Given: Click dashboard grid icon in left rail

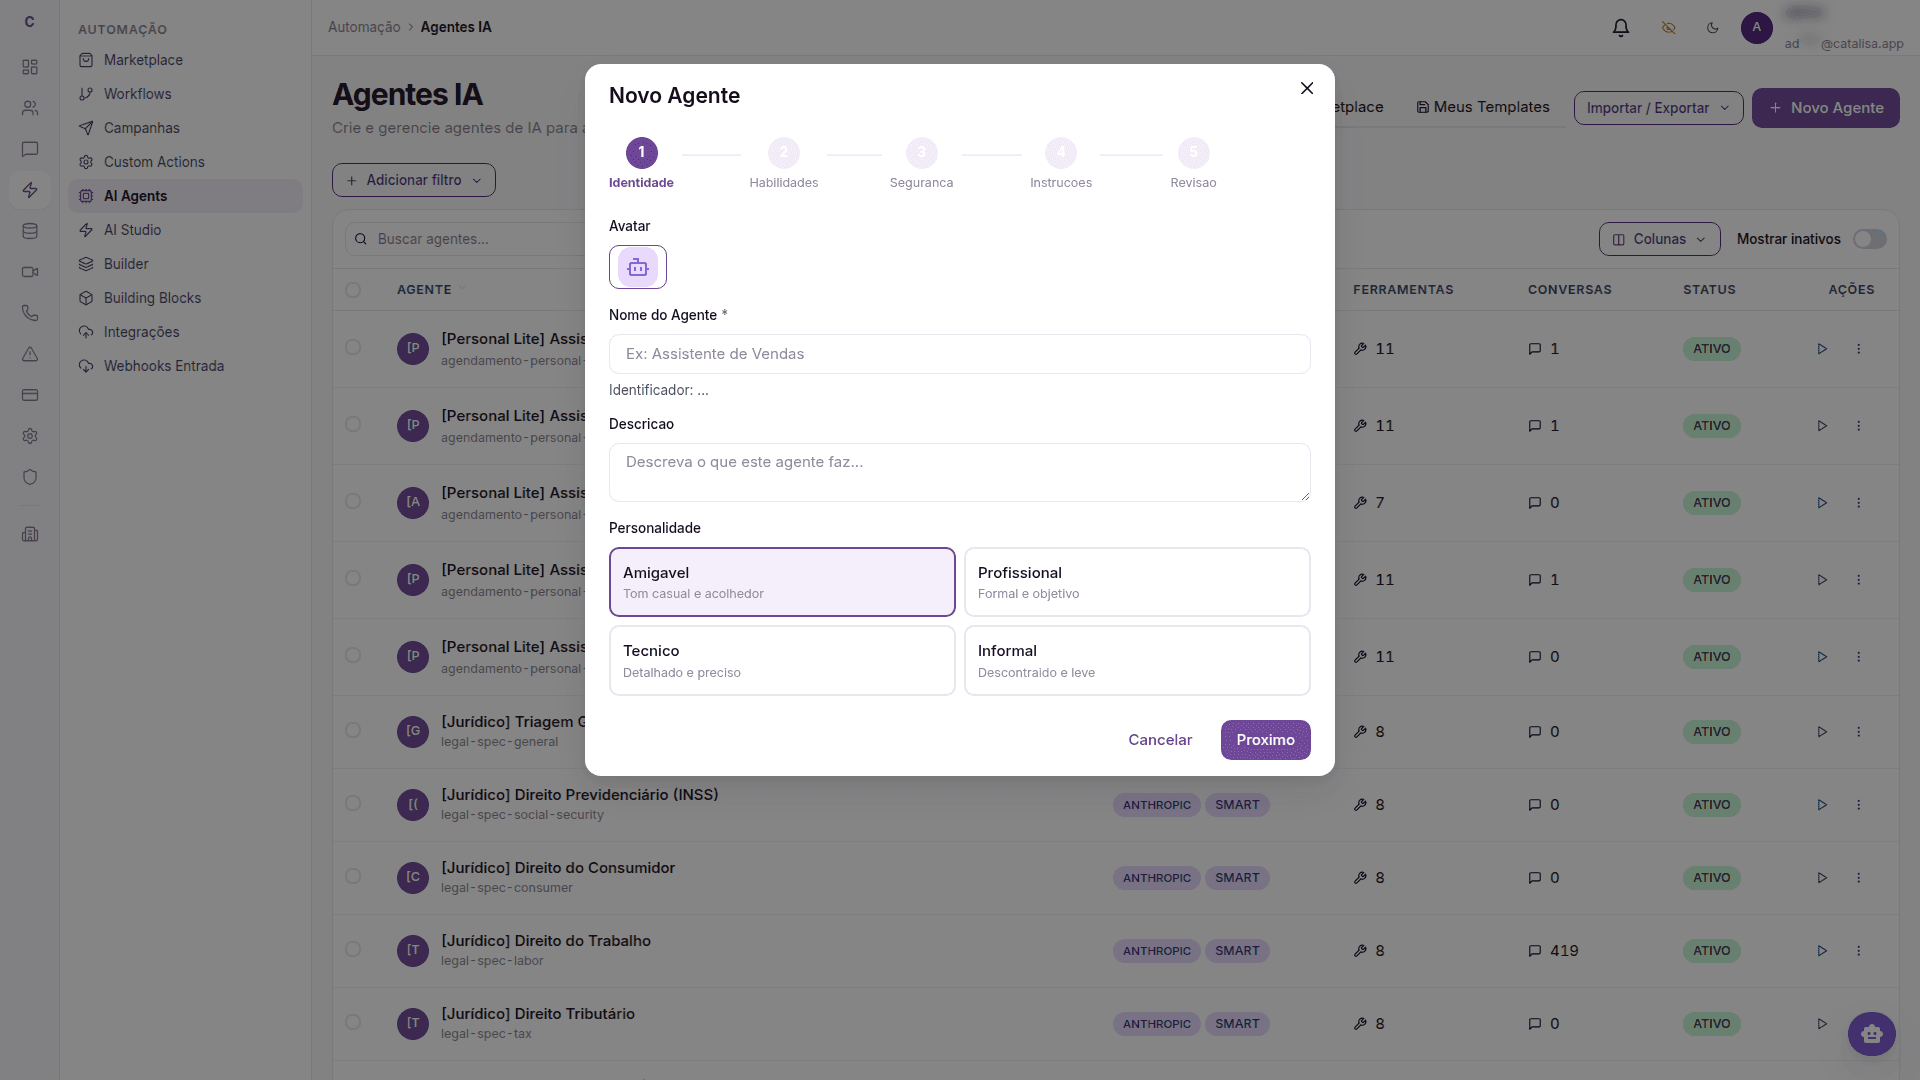Looking at the screenshot, I should point(30,67).
